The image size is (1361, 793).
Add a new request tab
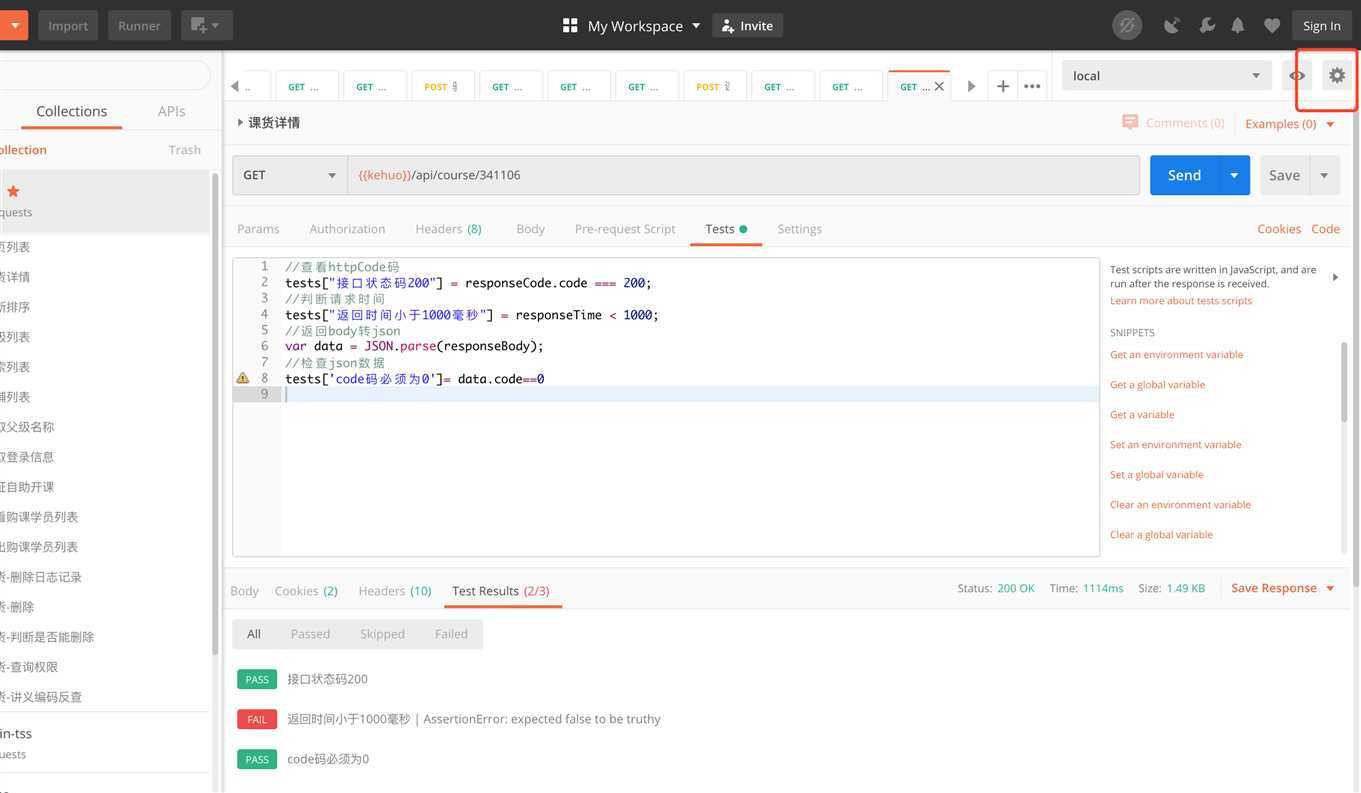(x=1002, y=86)
